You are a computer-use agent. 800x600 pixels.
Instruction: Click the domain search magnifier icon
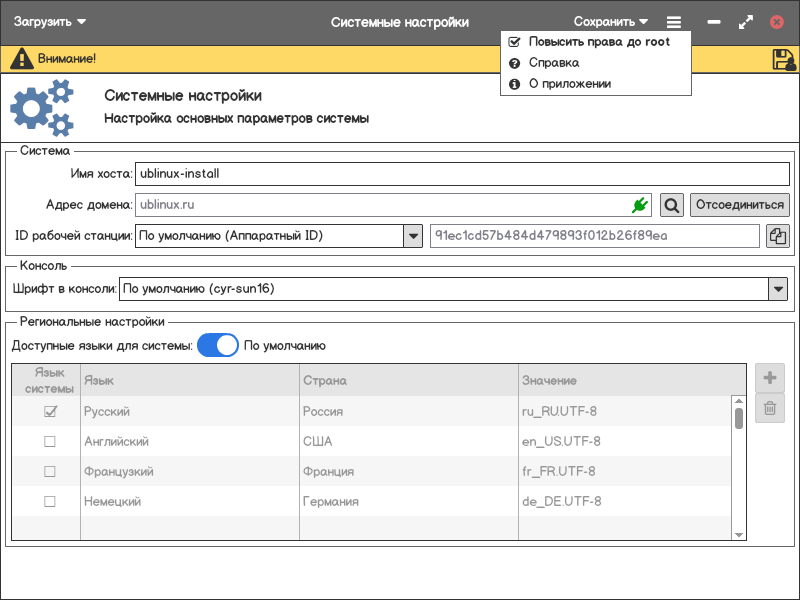point(672,205)
